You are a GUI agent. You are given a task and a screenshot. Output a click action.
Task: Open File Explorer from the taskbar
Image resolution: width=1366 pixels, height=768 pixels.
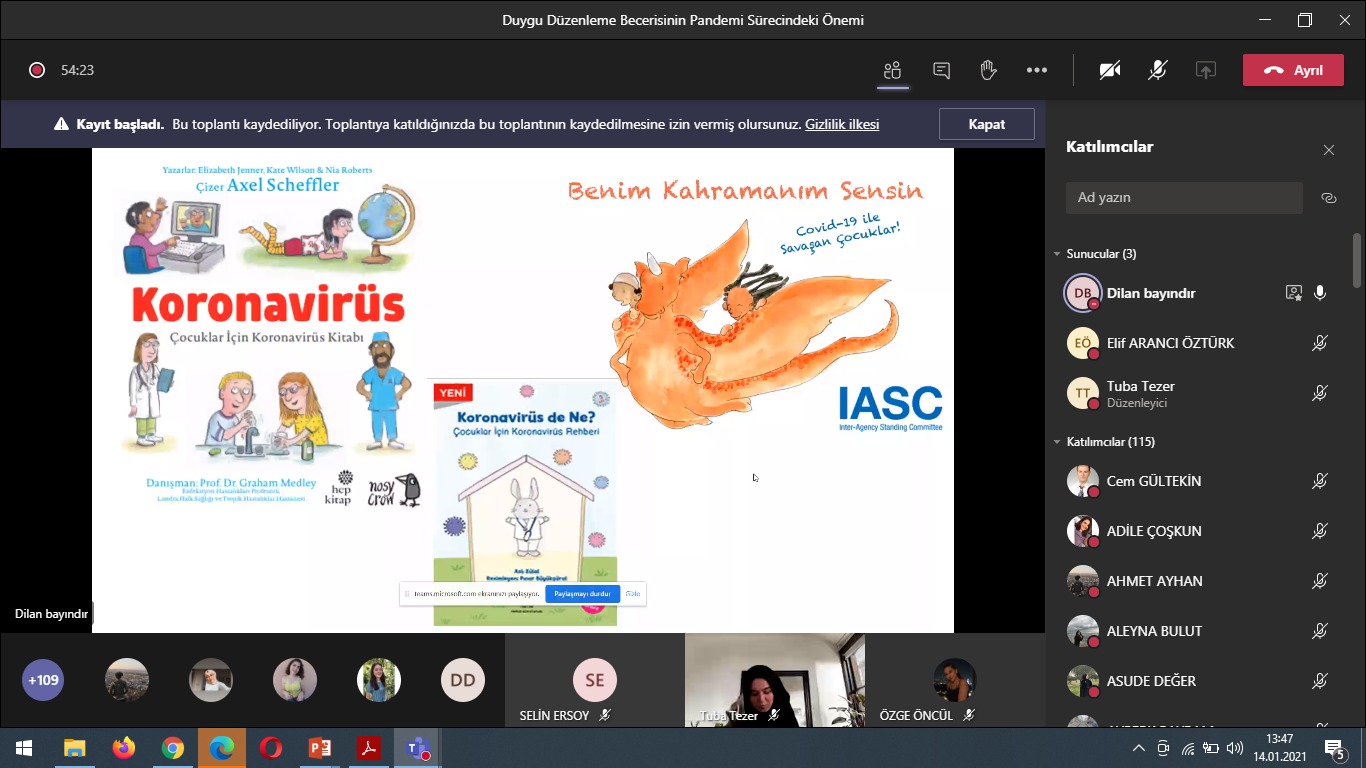tap(75, 748)
